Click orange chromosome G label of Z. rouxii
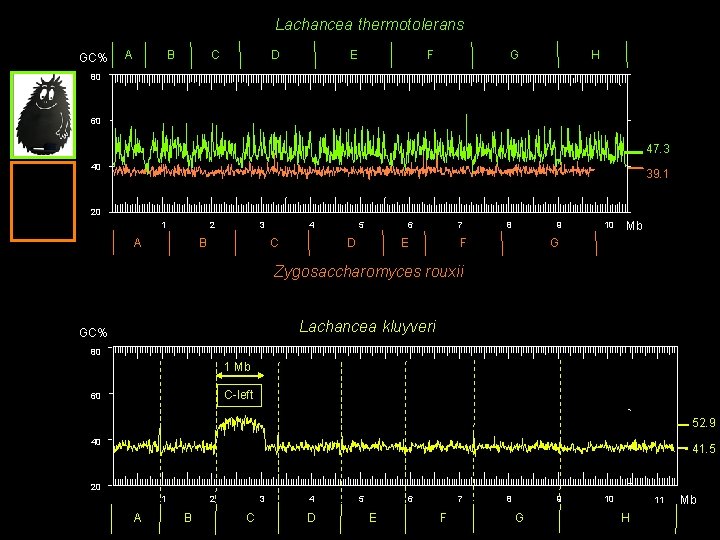The image size is (720, 540). click(x=554, y=242)
